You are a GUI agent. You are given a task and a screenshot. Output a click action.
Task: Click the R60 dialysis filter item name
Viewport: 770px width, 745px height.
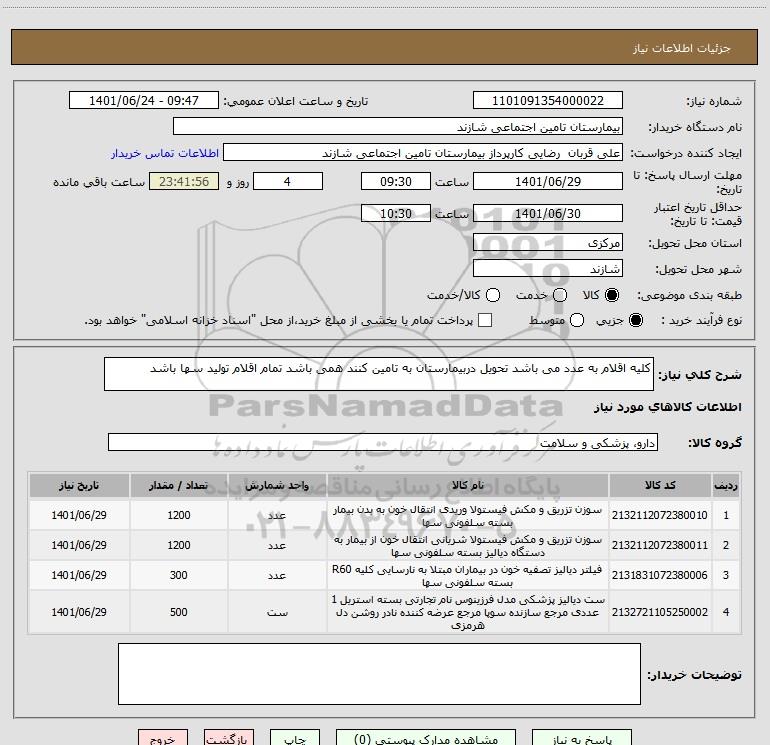click(x=468, y=576)
